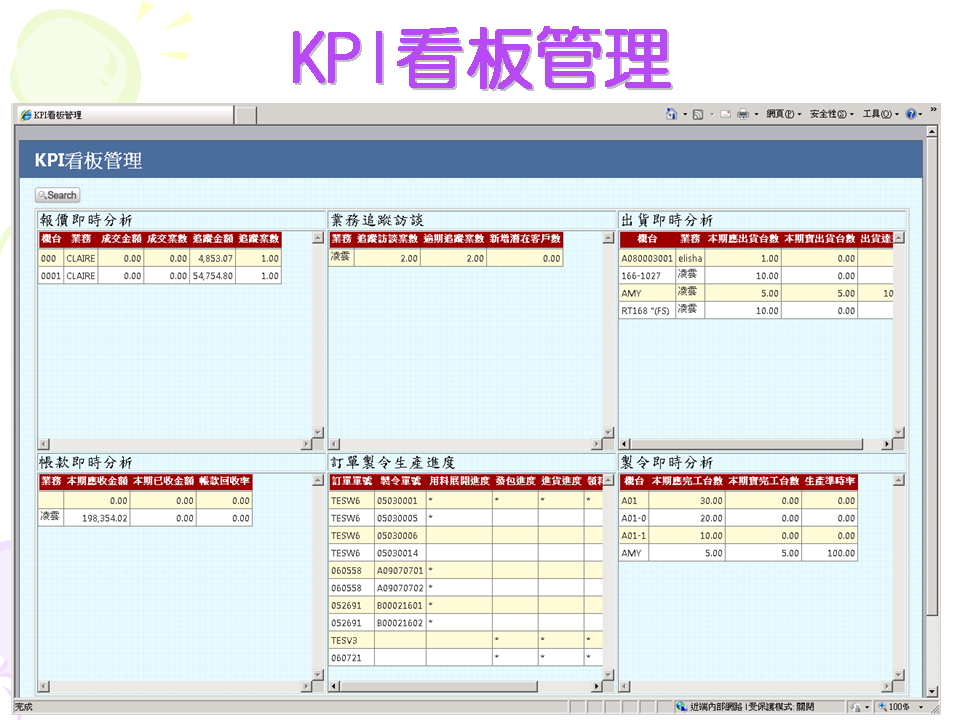Image resolution: width=960 pixels, height=720 pixels.
Task: Click the Print icon in the toolbar
Action: tap(742, 113)
